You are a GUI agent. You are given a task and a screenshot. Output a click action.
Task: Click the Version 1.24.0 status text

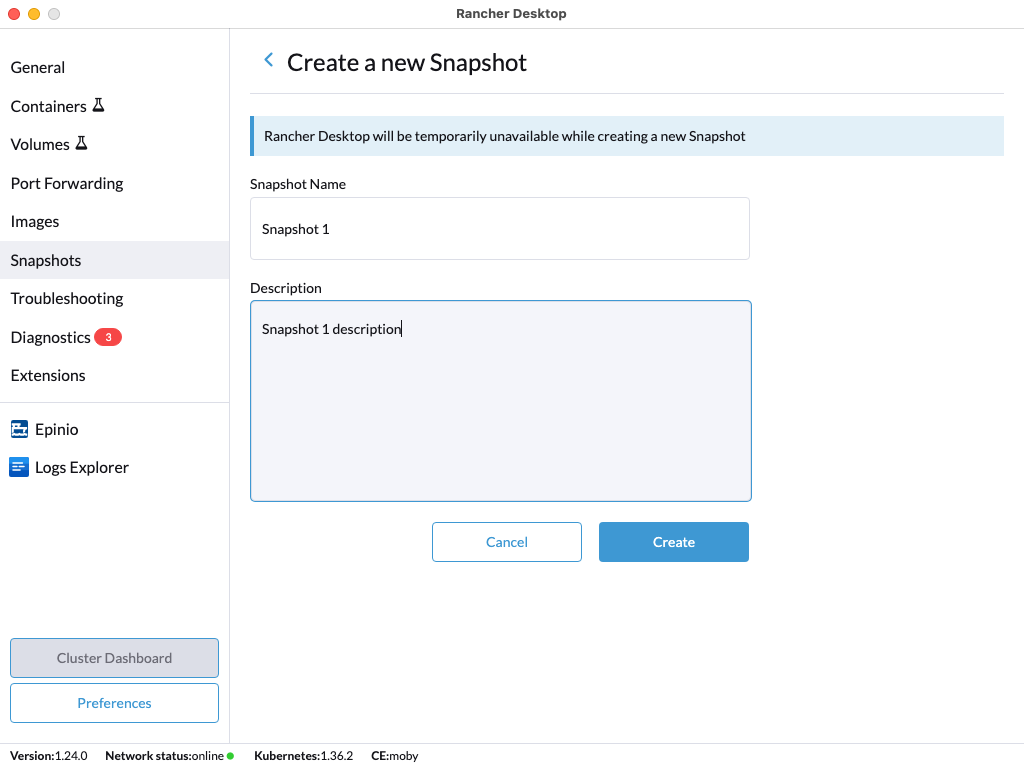click(48, 756)
